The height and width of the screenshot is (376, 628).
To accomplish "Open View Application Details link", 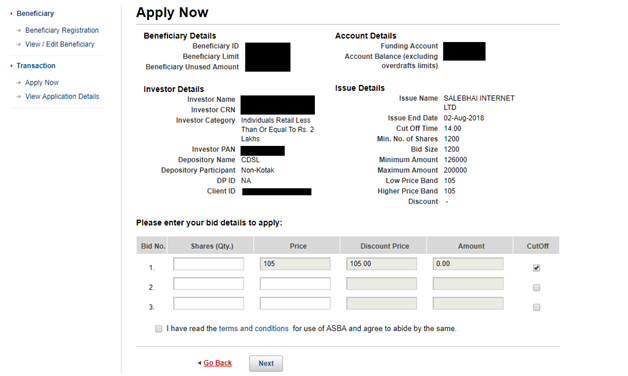I will (62, 97).
